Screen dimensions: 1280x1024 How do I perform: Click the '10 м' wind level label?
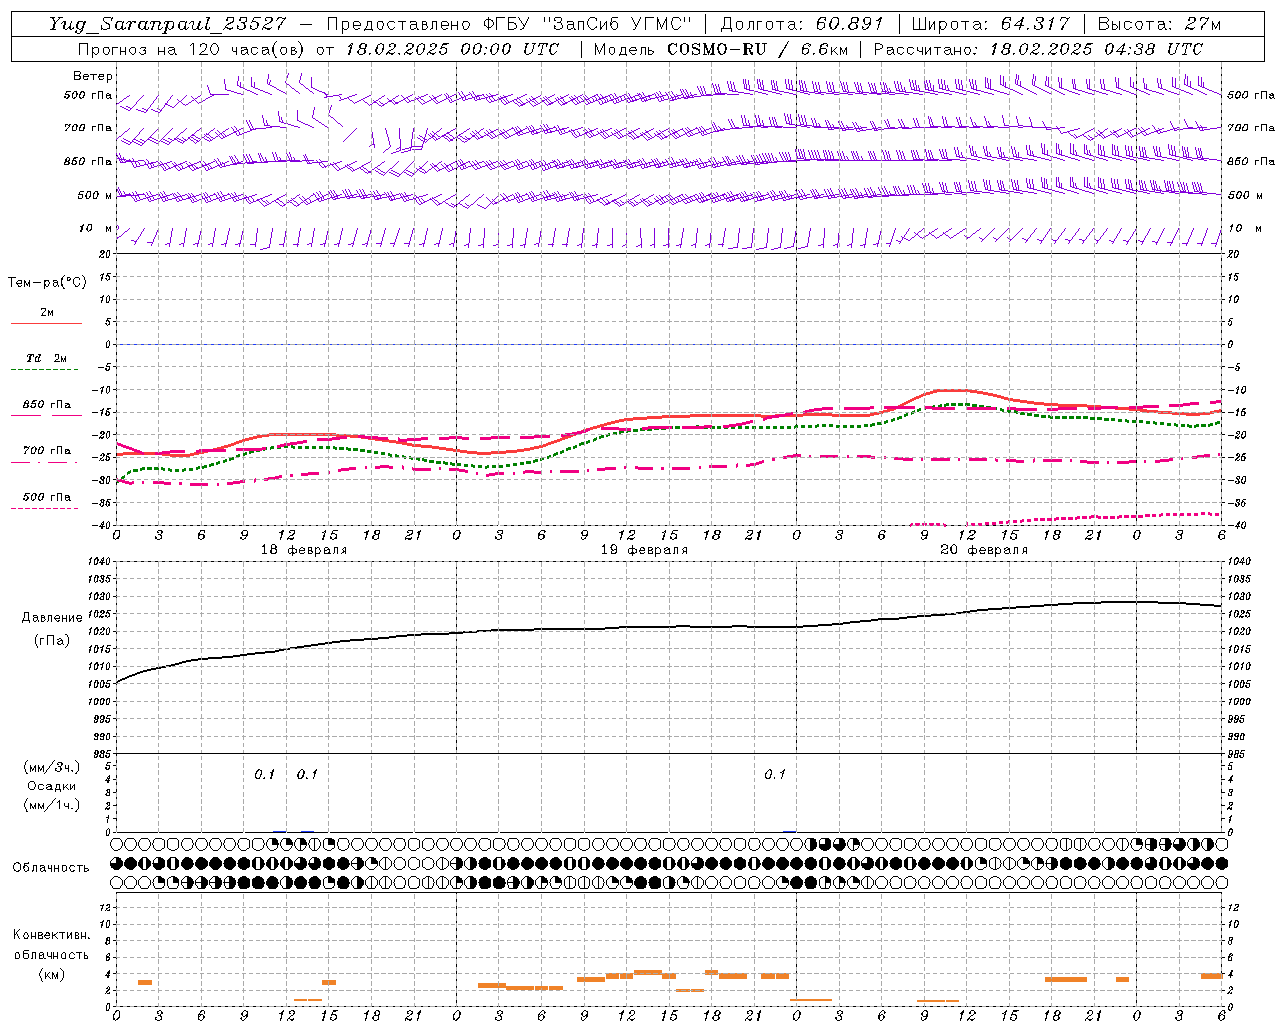(x=96, y=228)
